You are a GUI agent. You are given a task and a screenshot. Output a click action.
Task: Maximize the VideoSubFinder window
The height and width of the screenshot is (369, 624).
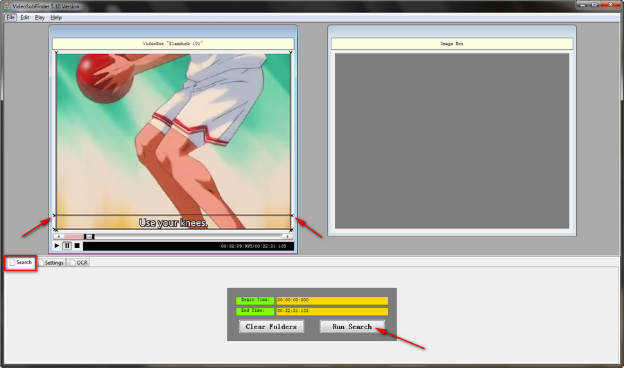pyautogui.click(x=595, y=4)
